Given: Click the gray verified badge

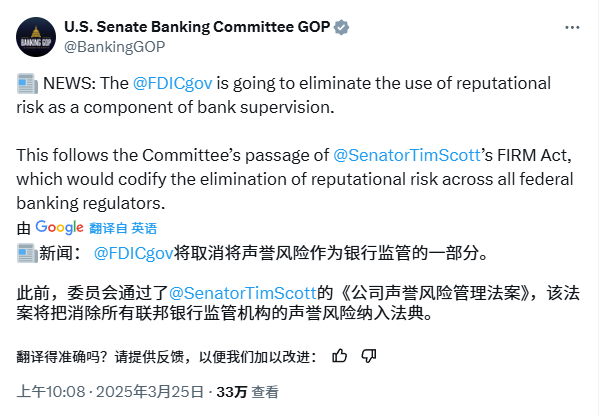Looking at the screenshot, I should [x=342, y=27].
